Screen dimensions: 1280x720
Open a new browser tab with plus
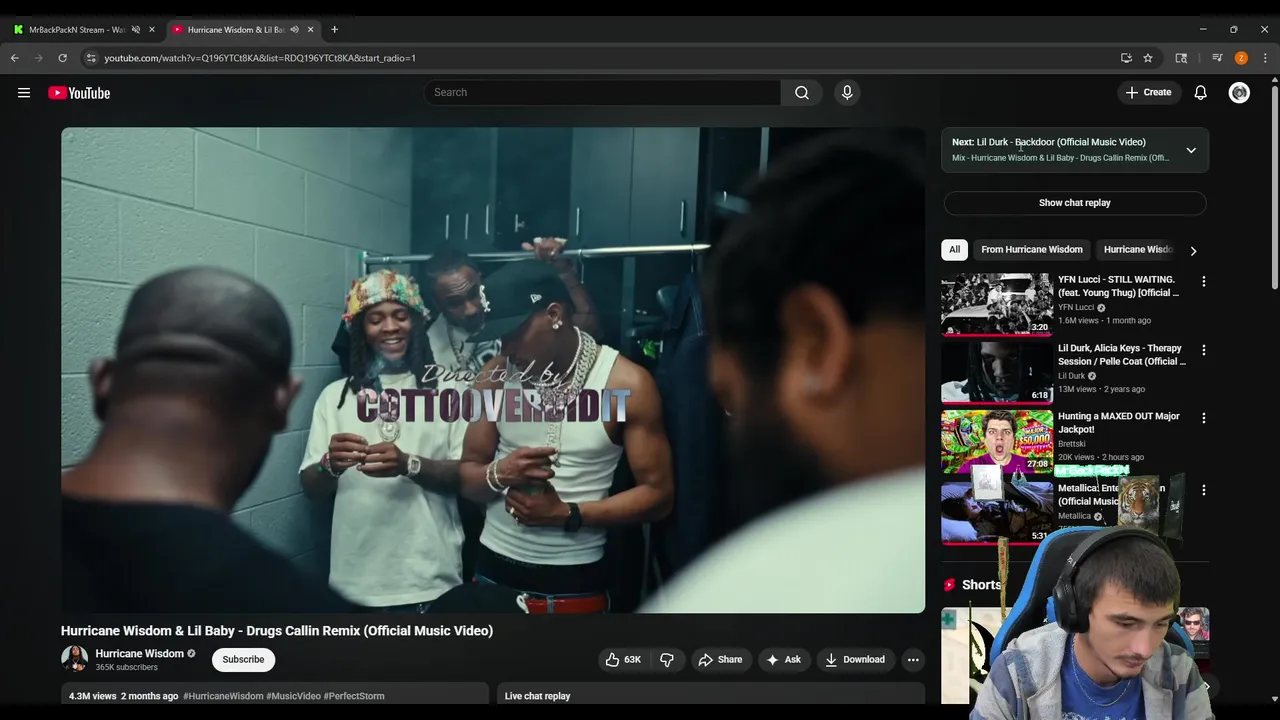(334, 30)
